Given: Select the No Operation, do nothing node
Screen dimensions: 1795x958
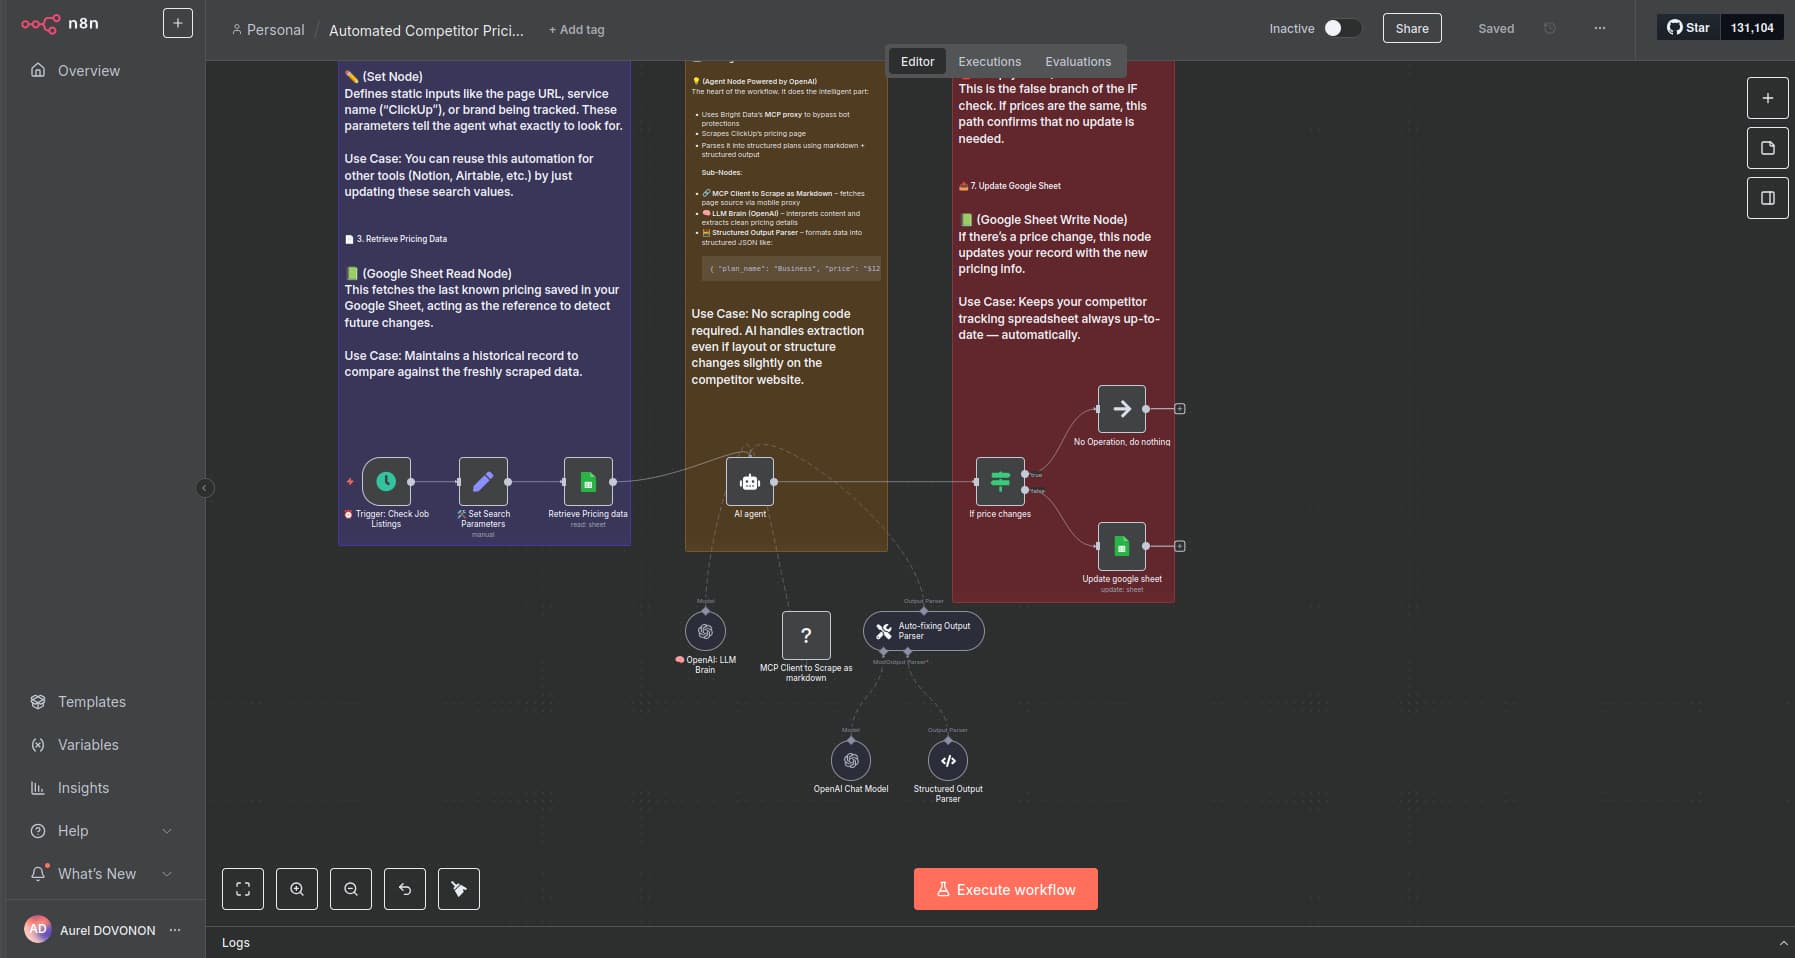Looking at the screenshot, I should (1122, 409).
